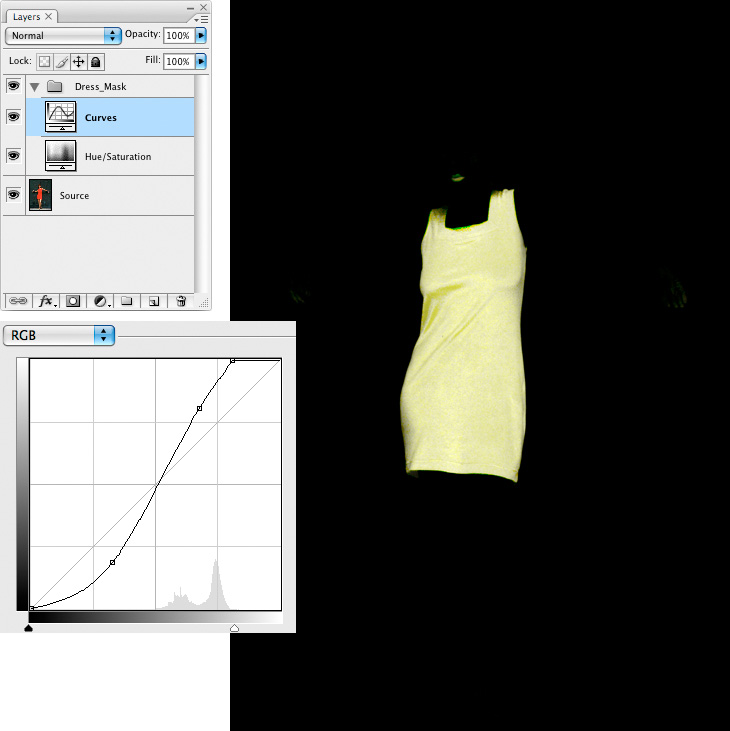The image size is (730, 731).
Task: Toggle visibility of Hue/Saturation layer
Action: tap(13, 156)
